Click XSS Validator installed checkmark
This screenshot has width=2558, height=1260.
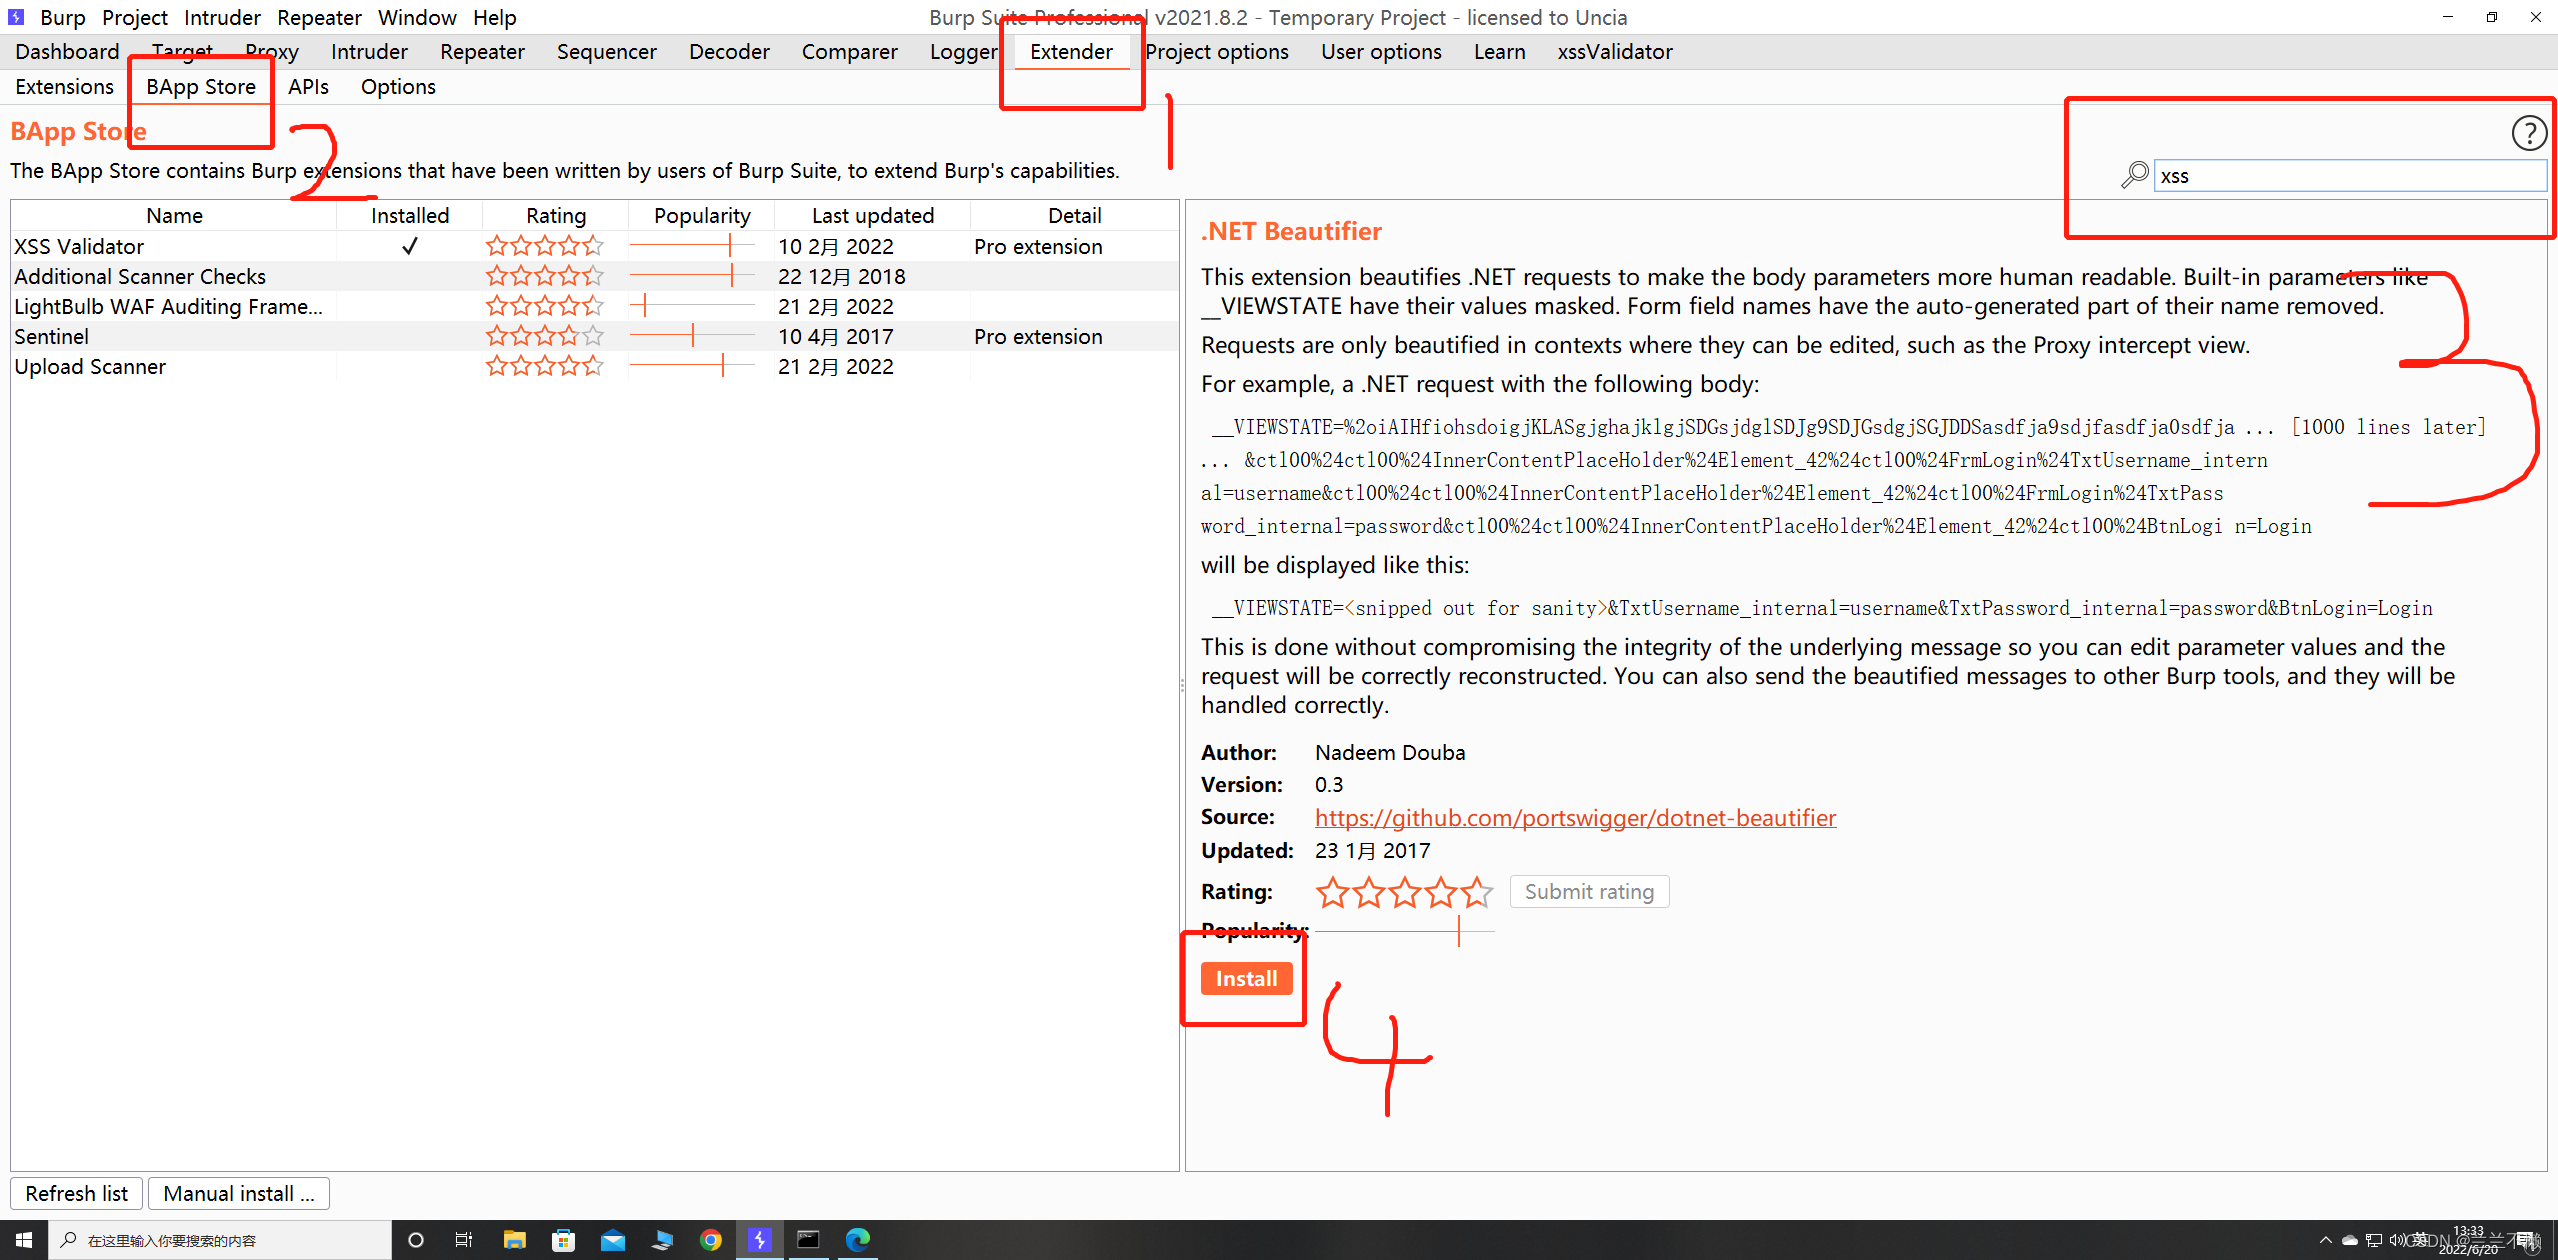[x=410, y=246]
